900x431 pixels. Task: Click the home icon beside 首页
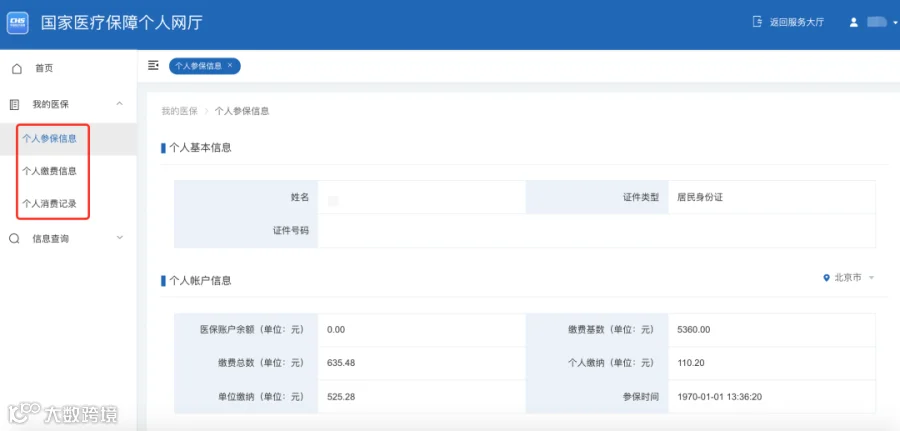[x=17, y=68]
